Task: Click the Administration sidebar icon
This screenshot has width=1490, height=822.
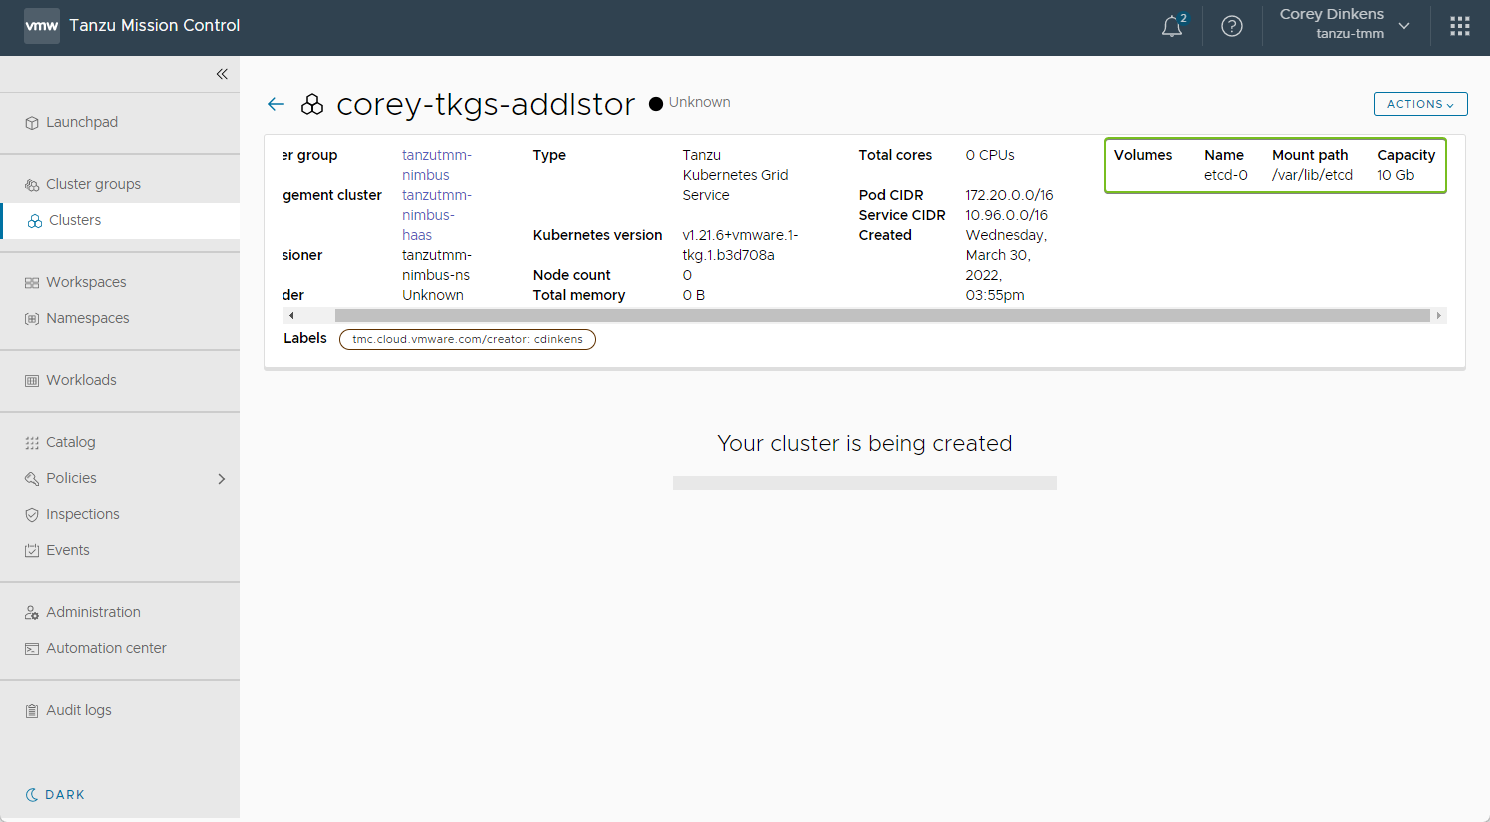Action: (x=32, y=613)
